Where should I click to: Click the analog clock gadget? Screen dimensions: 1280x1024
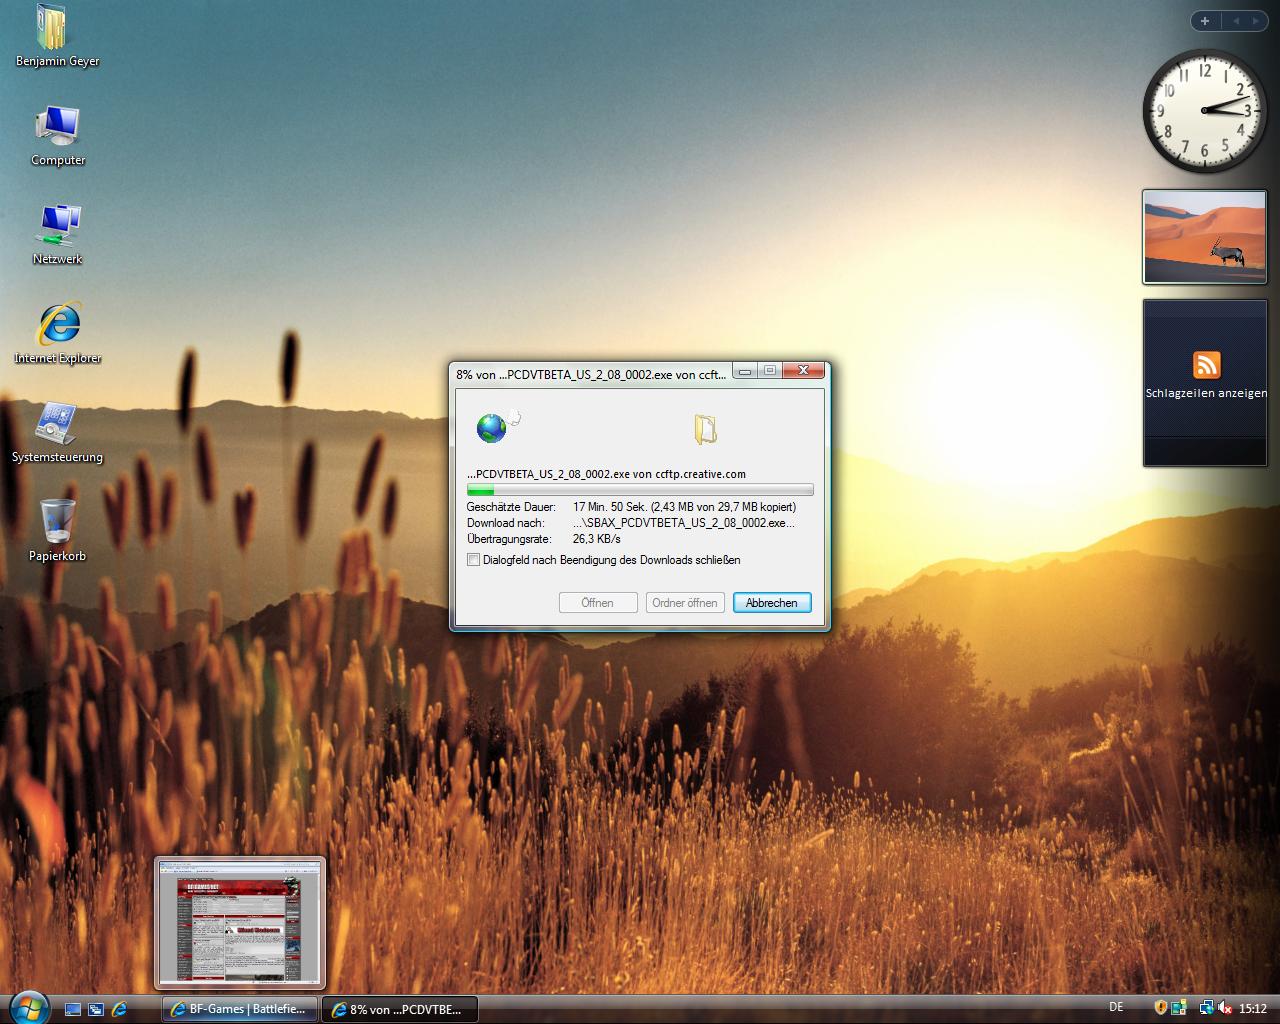(x=1205, y=110)
